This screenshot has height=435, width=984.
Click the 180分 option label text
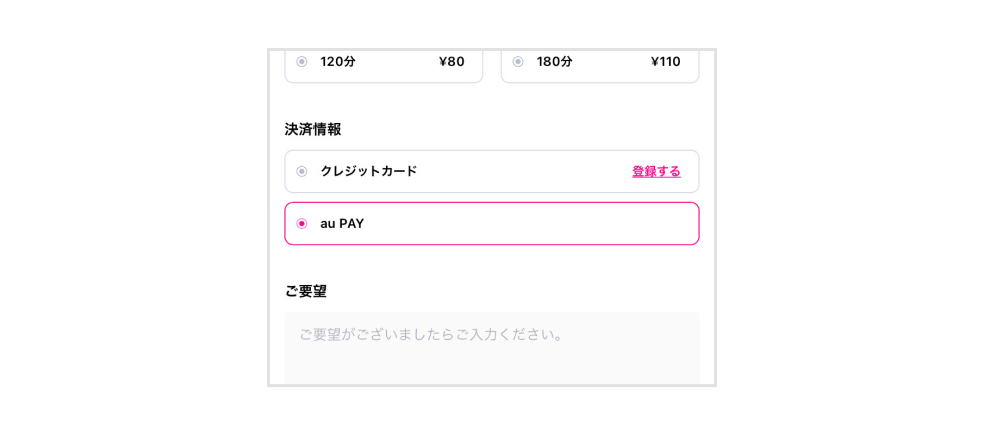pos(554,62)
